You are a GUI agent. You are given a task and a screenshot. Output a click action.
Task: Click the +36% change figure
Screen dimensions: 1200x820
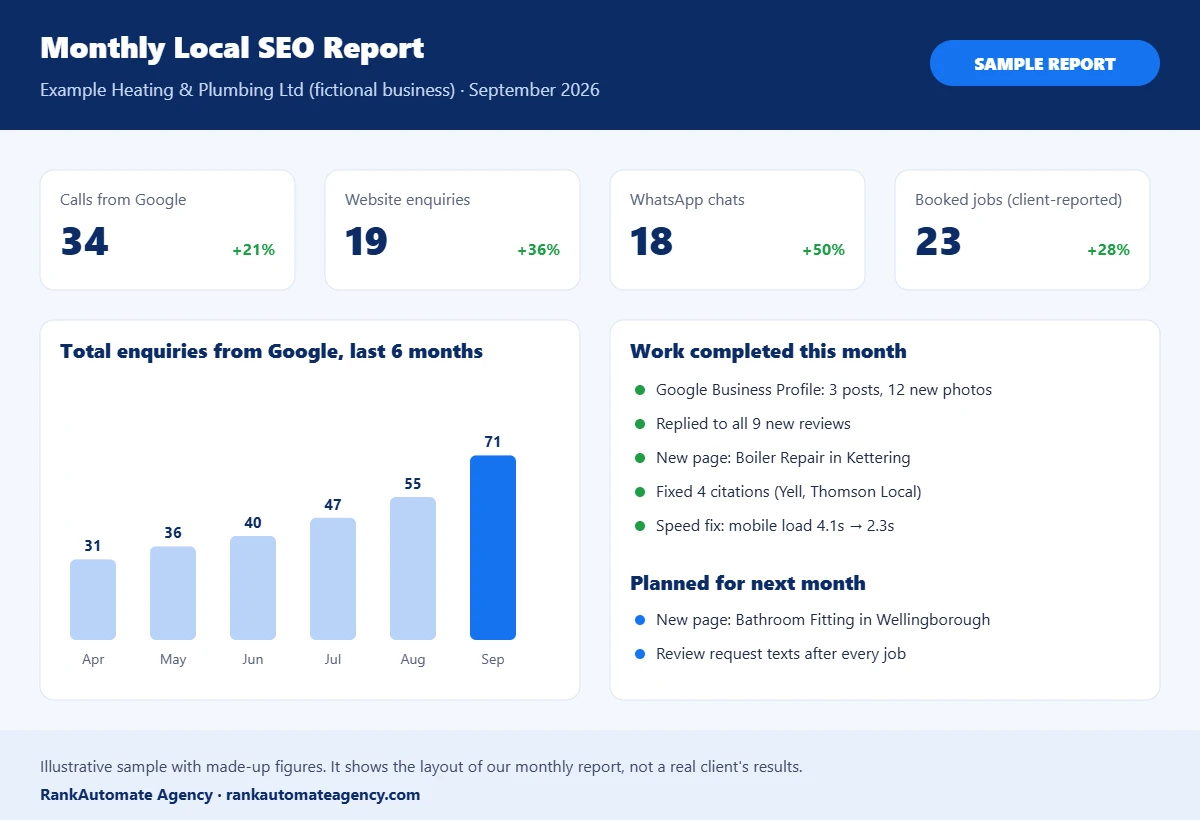[538, 250]
